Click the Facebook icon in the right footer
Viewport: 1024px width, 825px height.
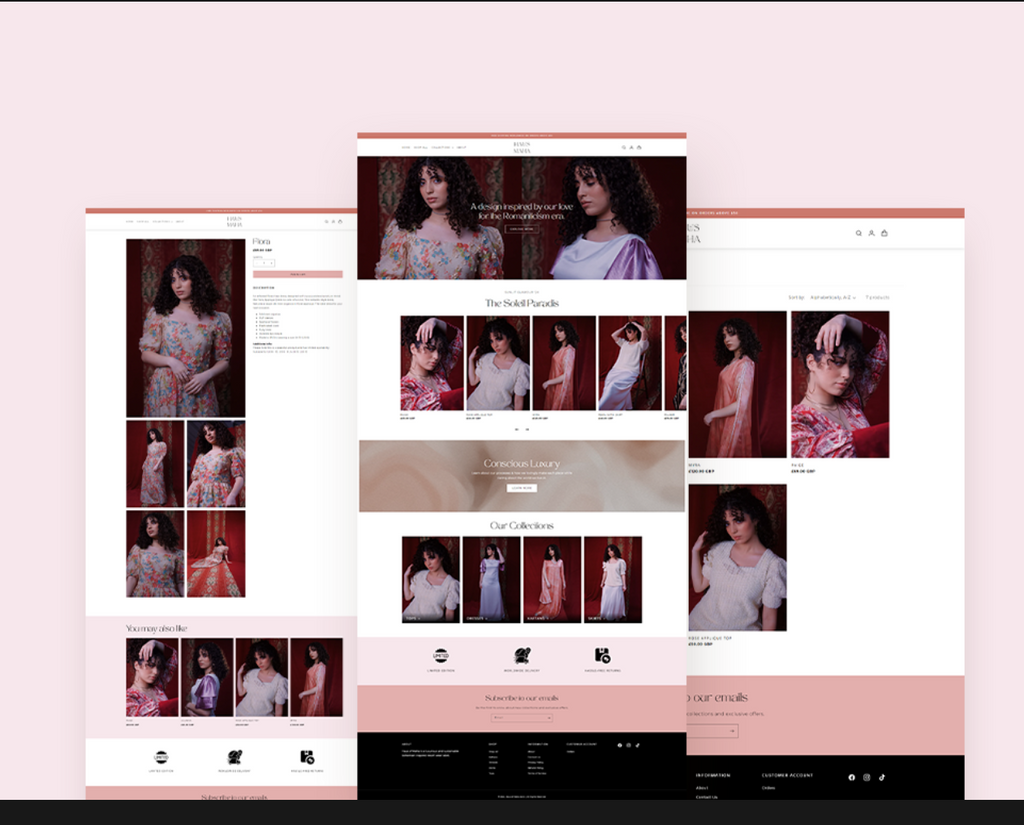[852, 777]
